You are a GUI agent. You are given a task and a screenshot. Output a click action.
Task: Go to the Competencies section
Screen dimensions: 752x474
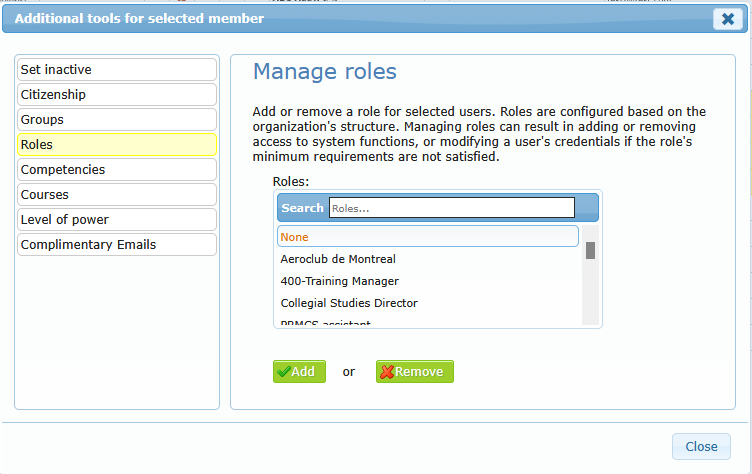[116, 170]
